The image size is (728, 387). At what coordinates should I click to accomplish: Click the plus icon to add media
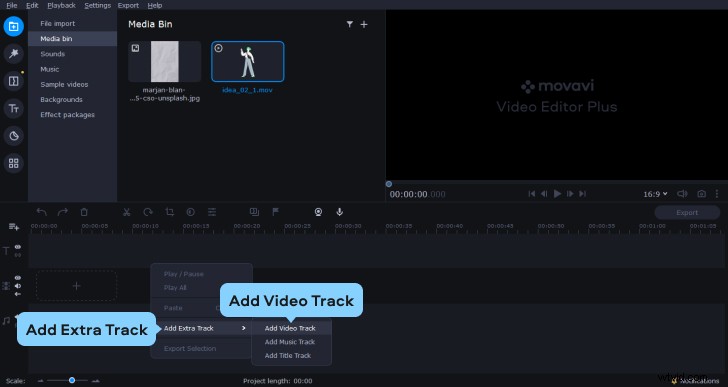(364, 24)
